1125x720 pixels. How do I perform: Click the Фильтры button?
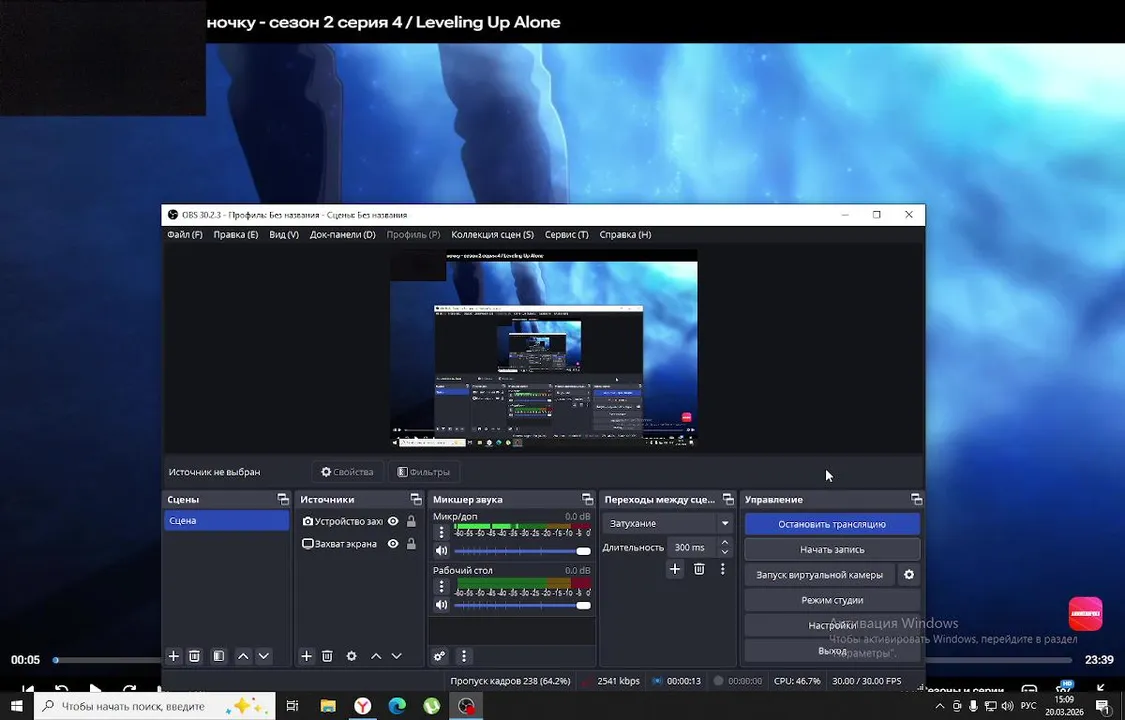tap(424, 472)
